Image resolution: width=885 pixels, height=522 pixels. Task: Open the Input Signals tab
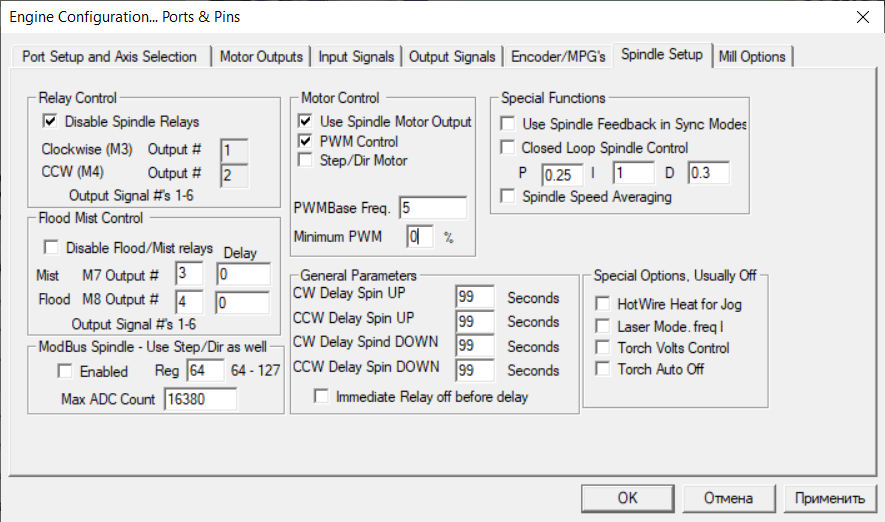tap(356, 57)
